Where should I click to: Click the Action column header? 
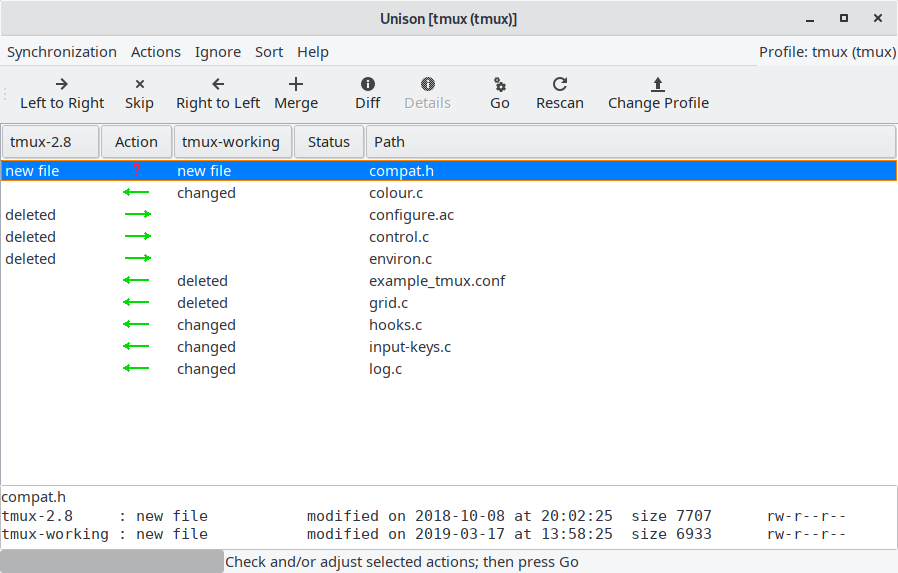(x=136, y=142)
